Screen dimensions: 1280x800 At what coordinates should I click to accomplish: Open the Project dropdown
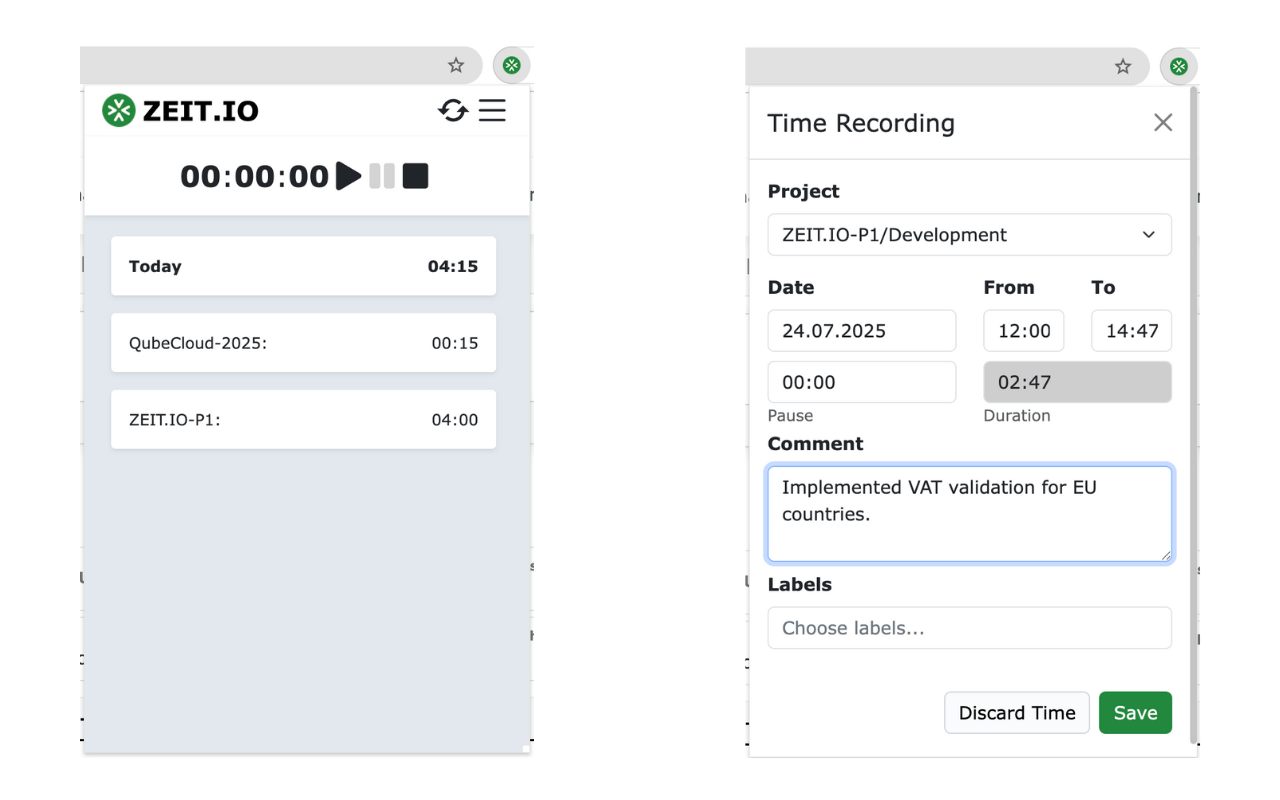click(969, 235)
